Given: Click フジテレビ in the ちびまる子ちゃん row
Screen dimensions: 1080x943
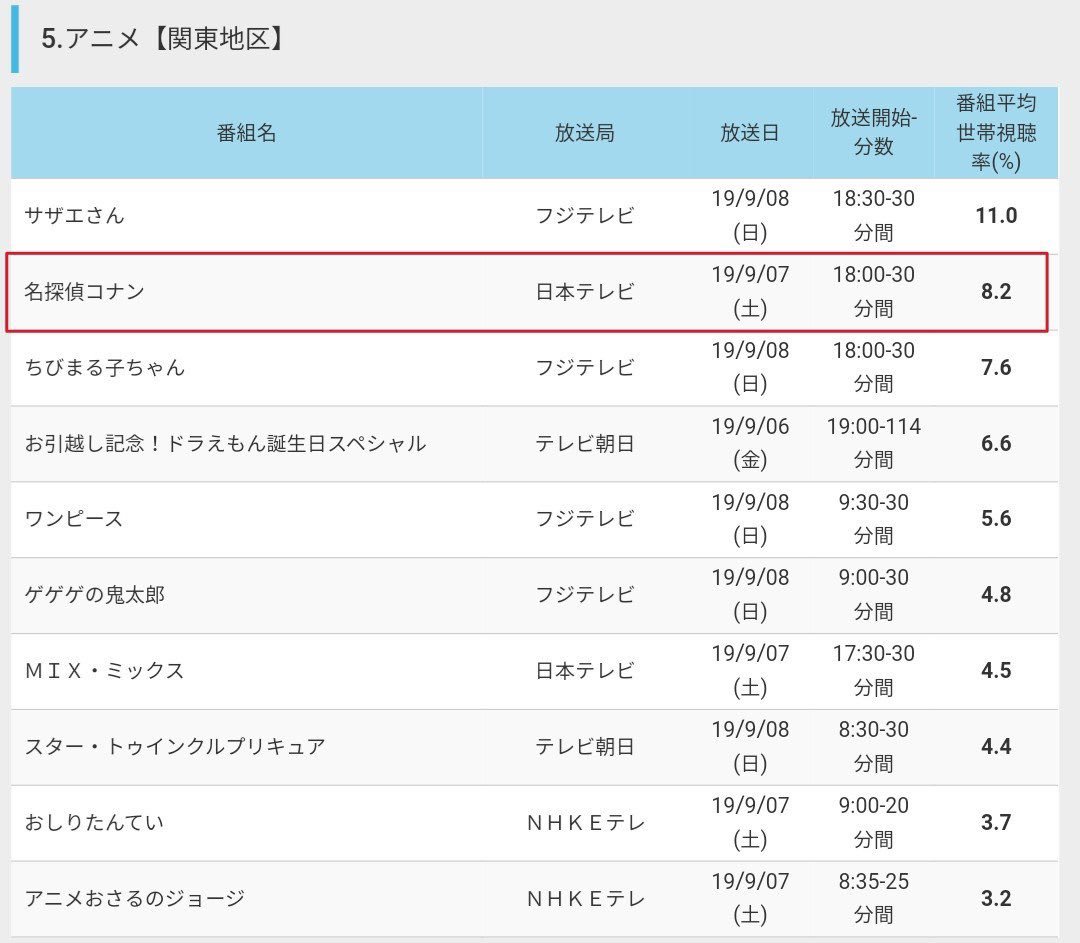Looking at the screenshot, I should pos(585,367).
